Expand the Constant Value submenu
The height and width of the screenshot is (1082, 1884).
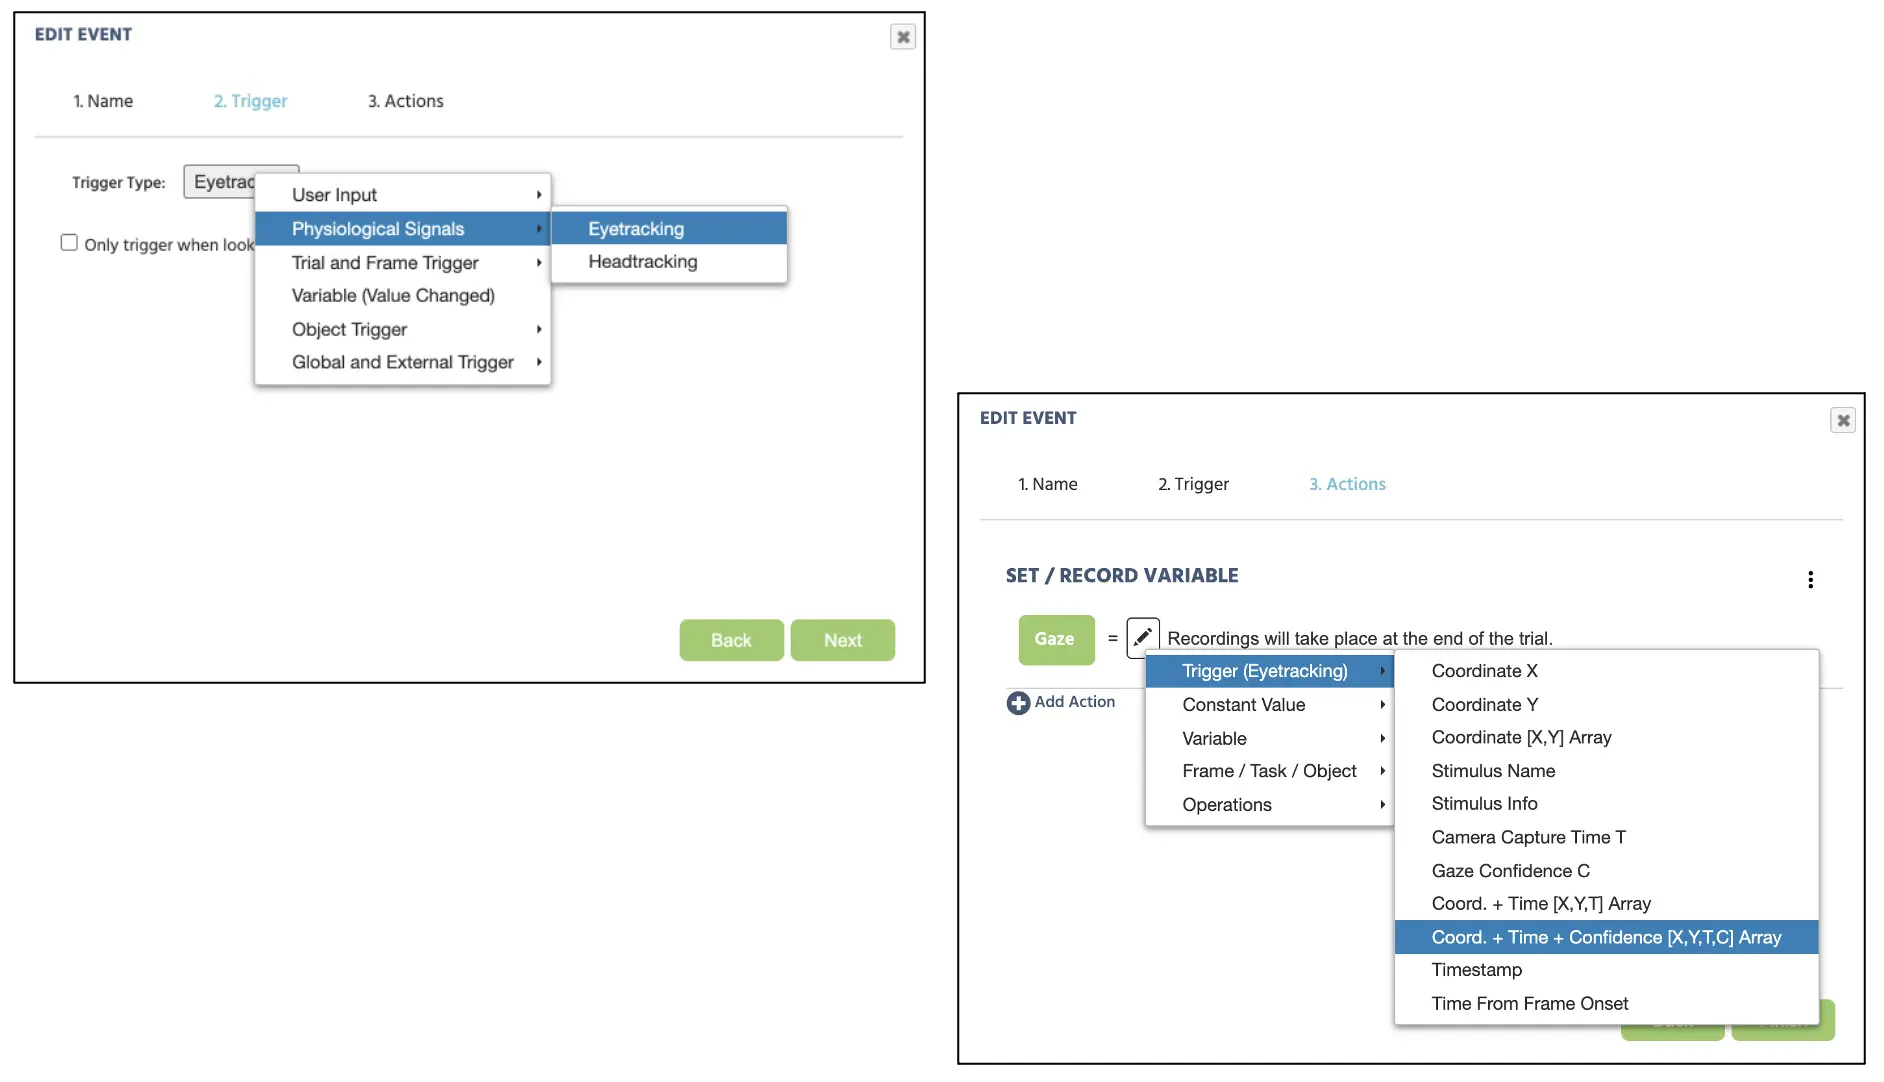(1269, 705)
